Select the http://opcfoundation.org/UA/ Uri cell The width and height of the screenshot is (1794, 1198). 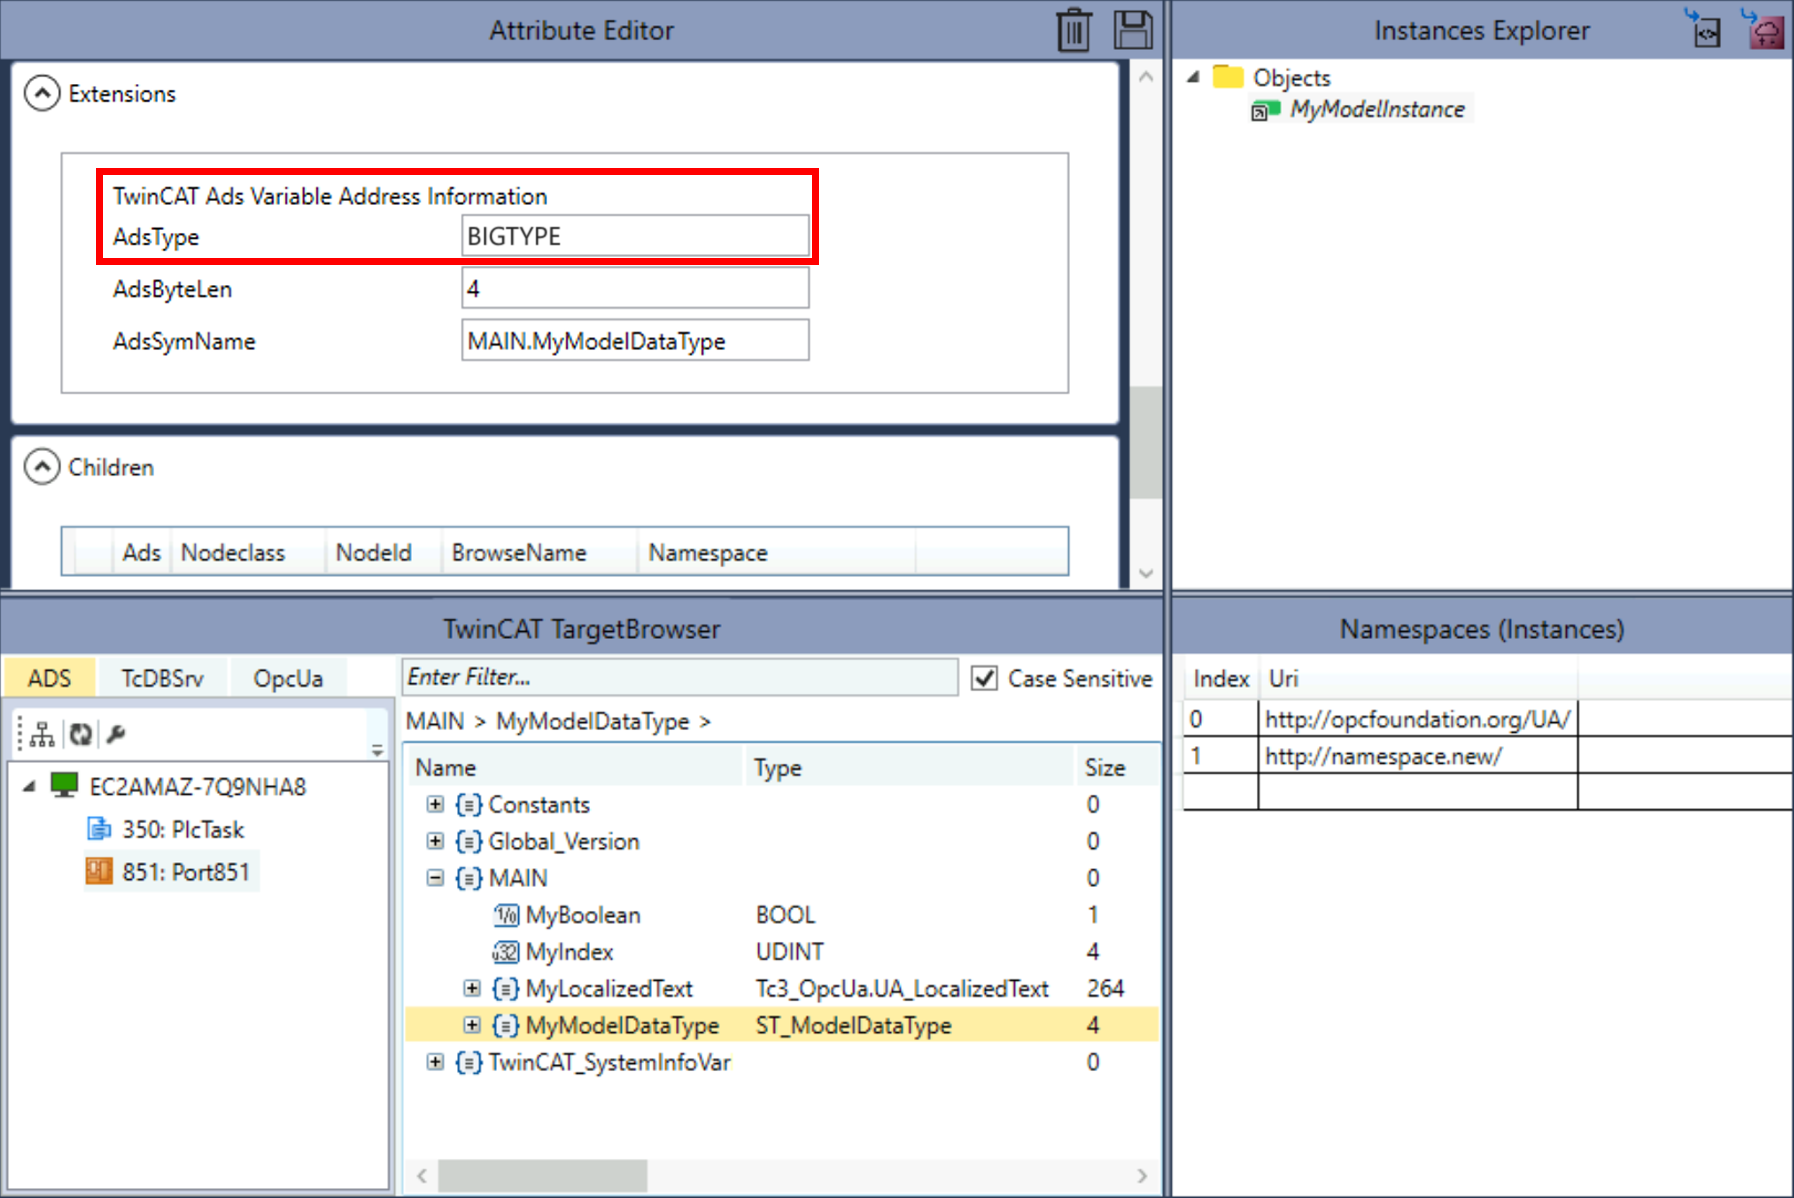click(x=1417, y=719)
